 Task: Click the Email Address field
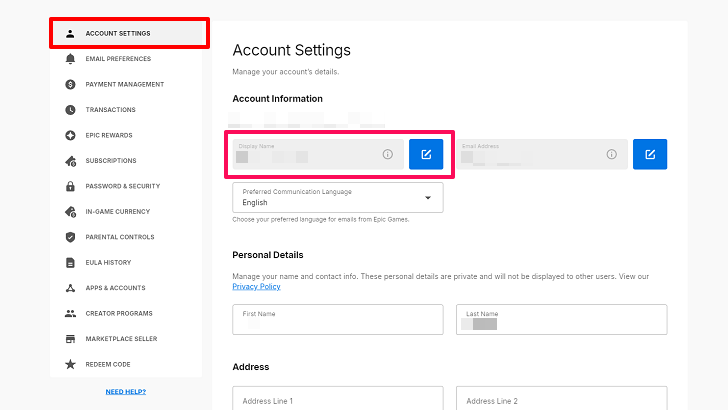[x=542, y=154]
